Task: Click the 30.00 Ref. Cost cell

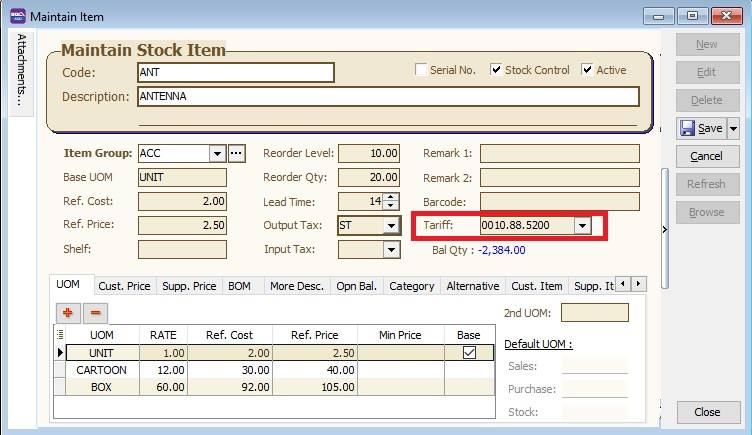Action: tap(230, 370)
